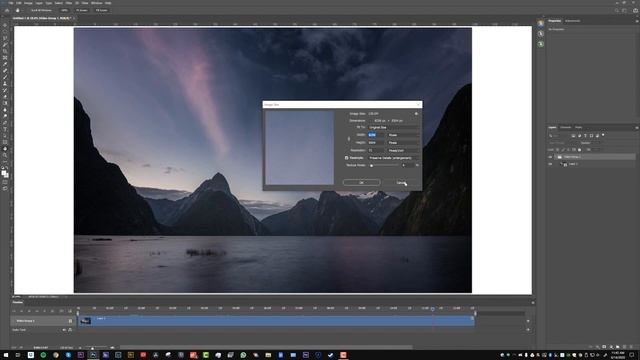
Task: Hide the Layer 1 layer
Action: click(x=550, y=164)
